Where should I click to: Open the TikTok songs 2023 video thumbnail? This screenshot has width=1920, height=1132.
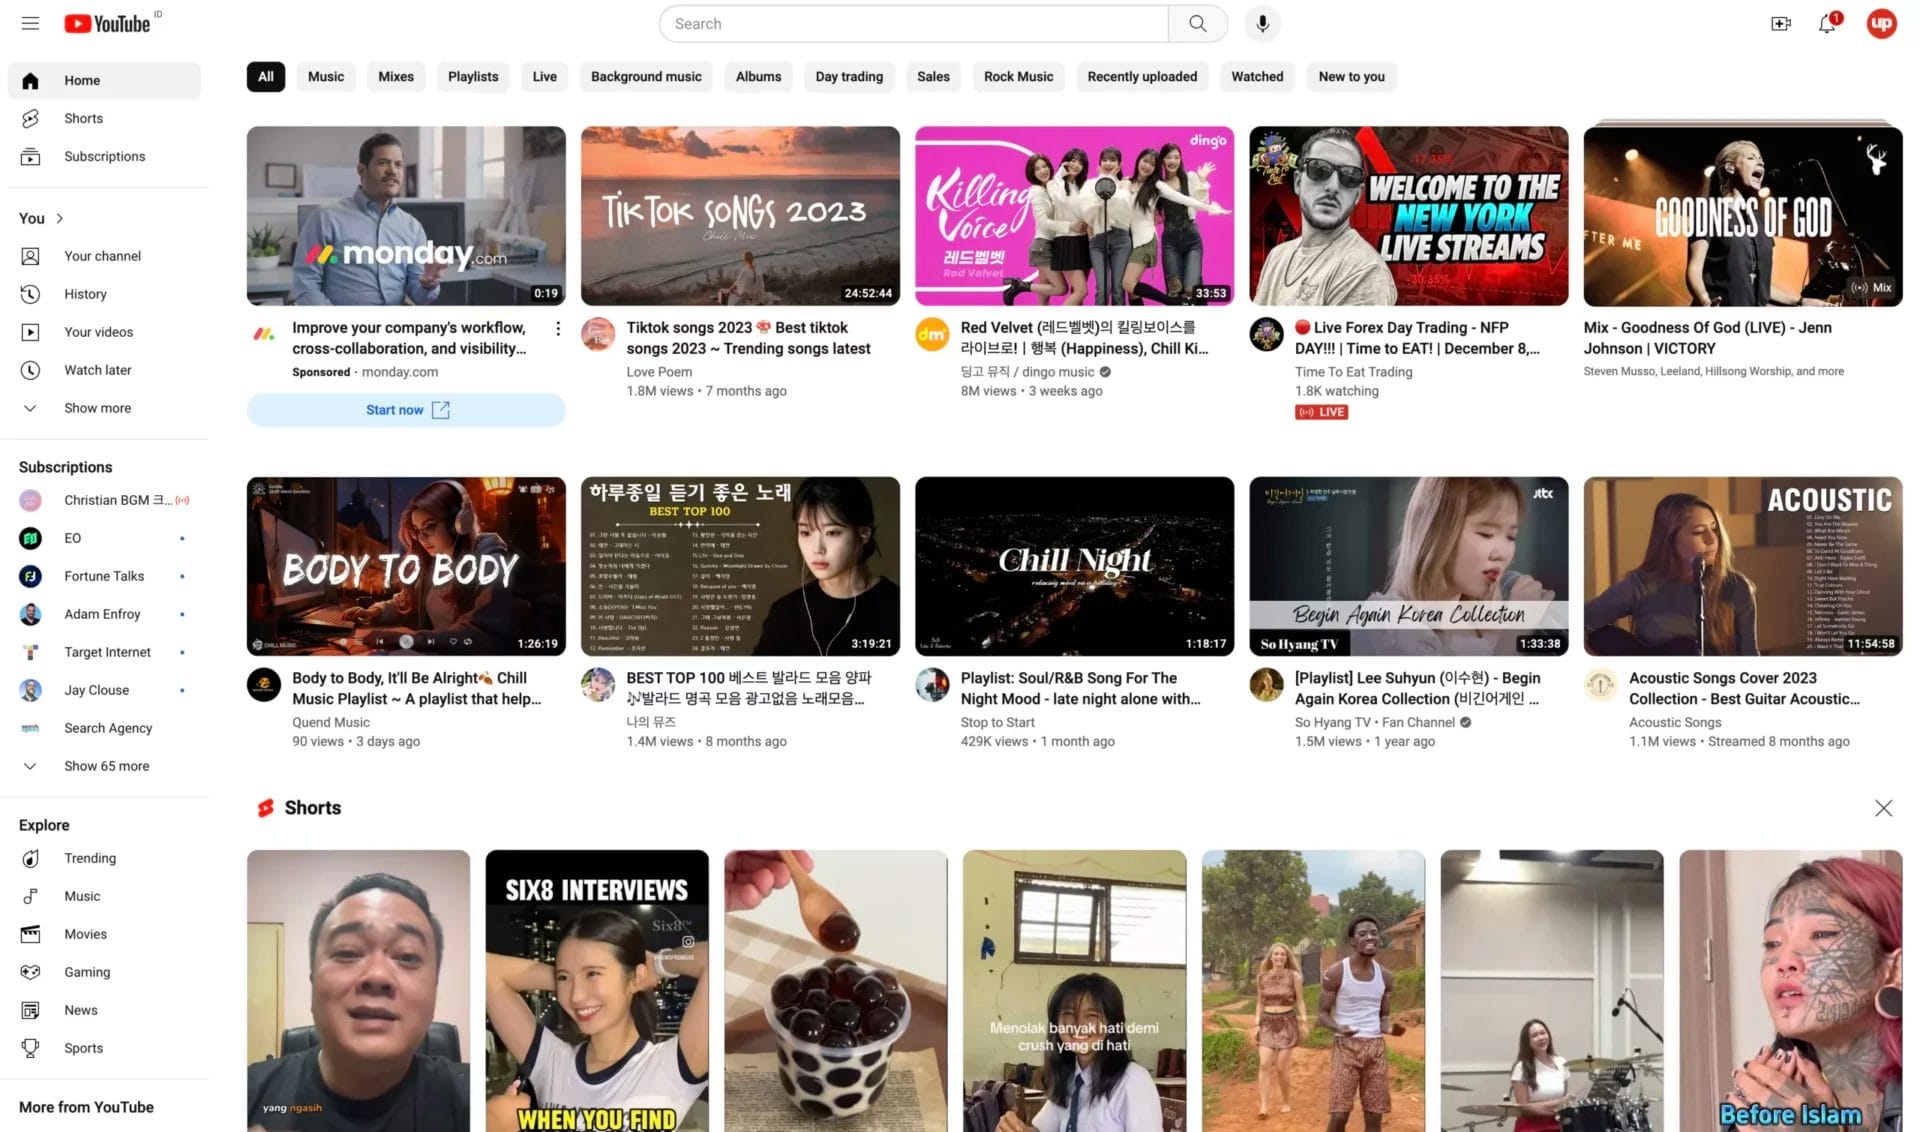(740, 215)
